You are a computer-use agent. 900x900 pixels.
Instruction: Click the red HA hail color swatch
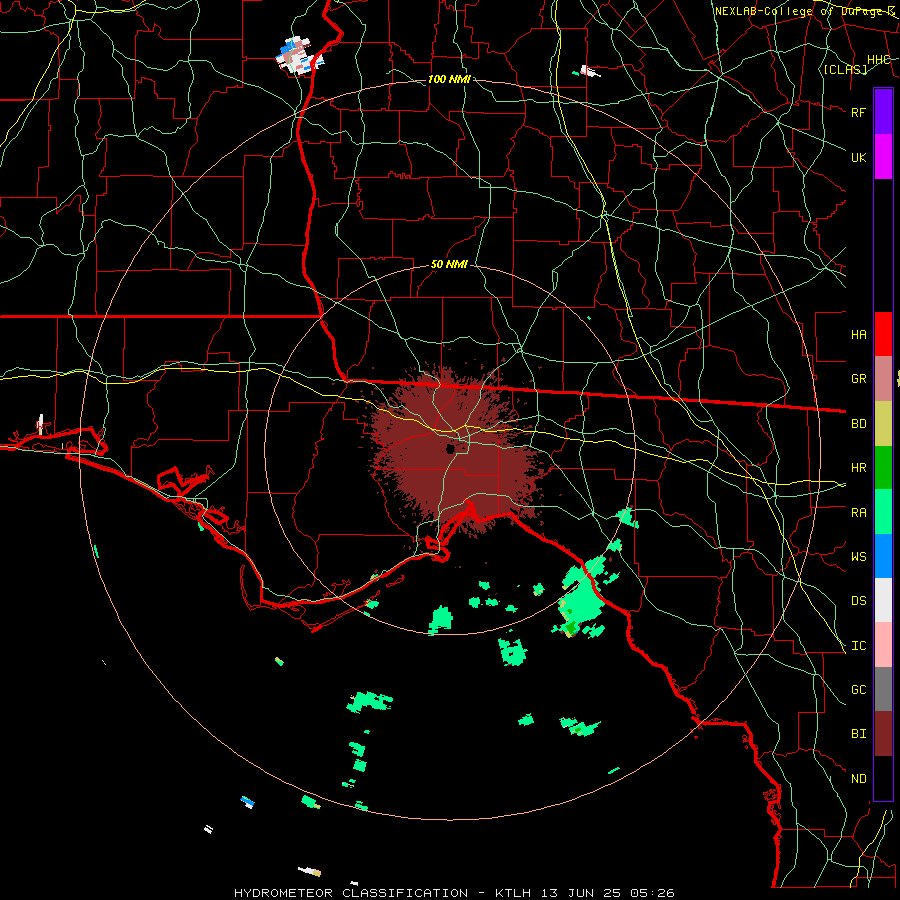pyautogui.click(x=883, y=334)
